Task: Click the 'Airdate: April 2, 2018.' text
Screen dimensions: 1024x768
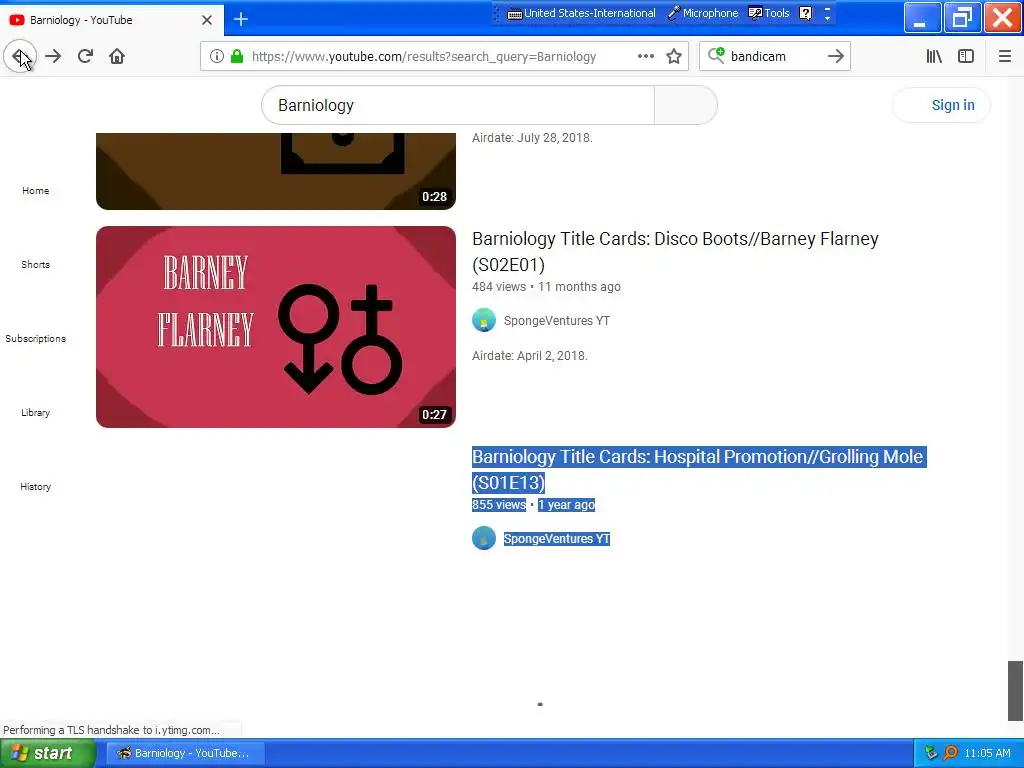Action: point(530,356)
